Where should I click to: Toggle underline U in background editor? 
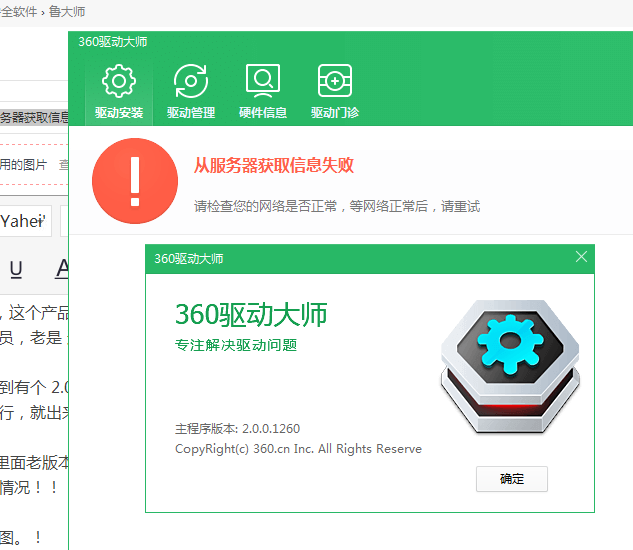(16, 269)
